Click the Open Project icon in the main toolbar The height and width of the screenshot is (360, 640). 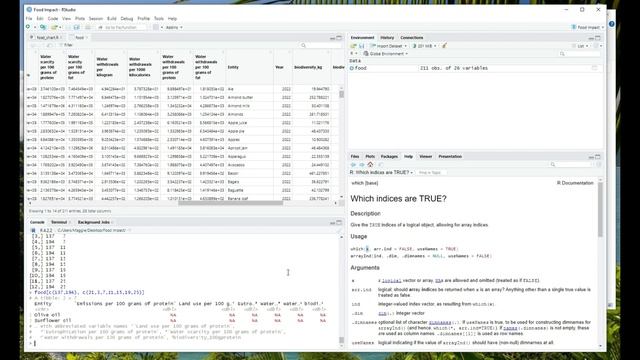(43, 27)
